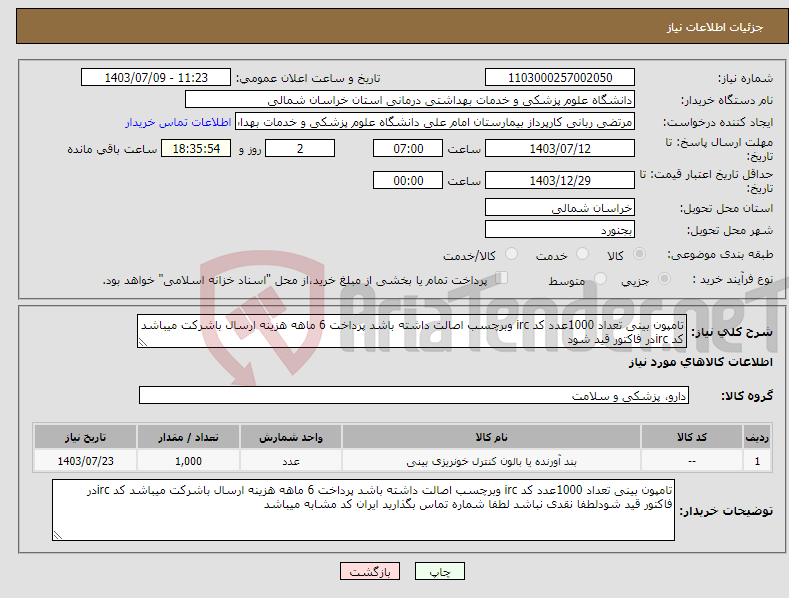The image size is (789, 598).
Task: Toggle the اسناد خزانه اسلامی payment checkbox
Action: point(501,278)
